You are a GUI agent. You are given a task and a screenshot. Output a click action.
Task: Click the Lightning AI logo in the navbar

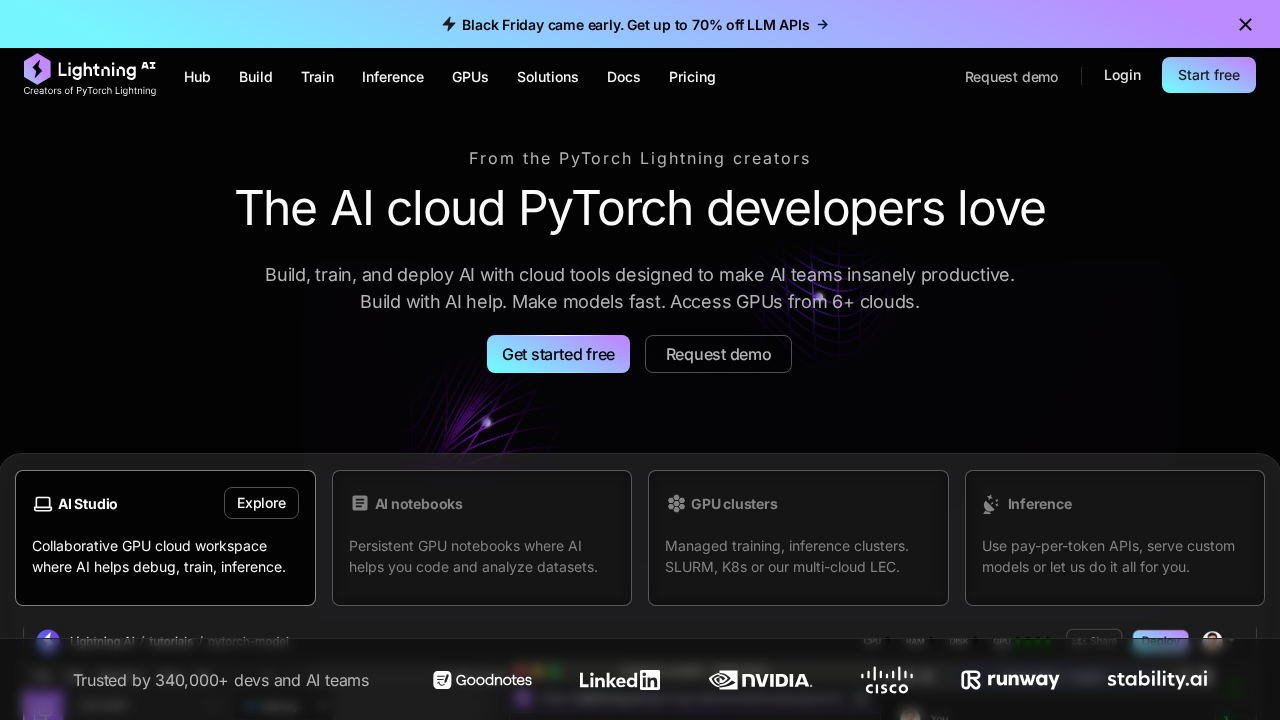(90, 70)
